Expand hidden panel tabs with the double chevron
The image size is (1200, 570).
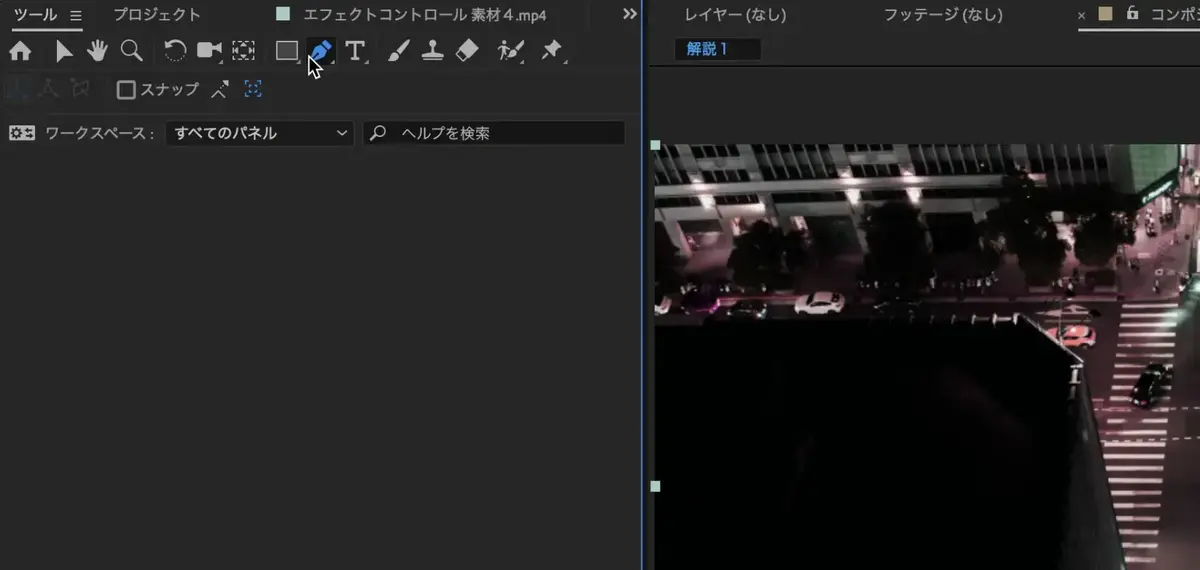(x=629, y=14)
